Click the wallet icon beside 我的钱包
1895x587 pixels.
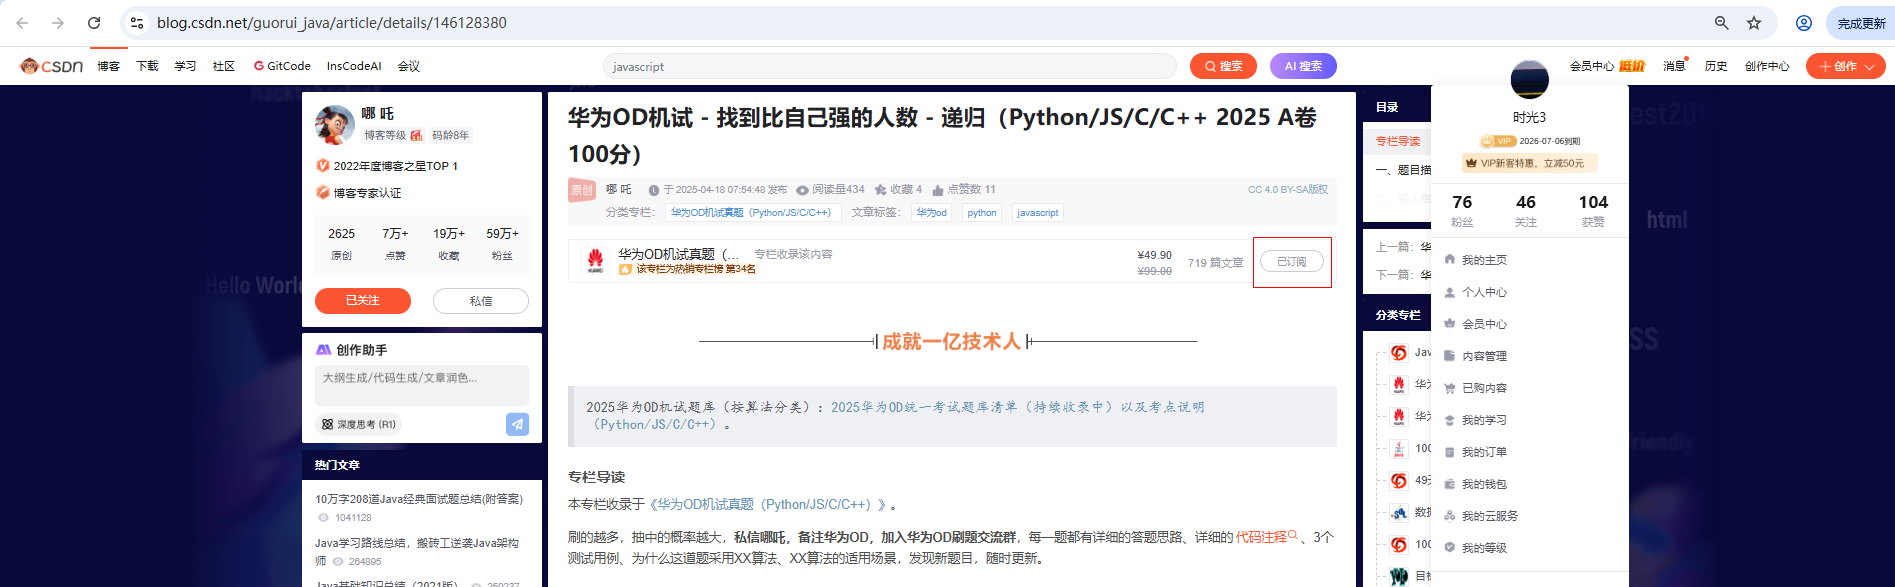tap(1449, 484)
